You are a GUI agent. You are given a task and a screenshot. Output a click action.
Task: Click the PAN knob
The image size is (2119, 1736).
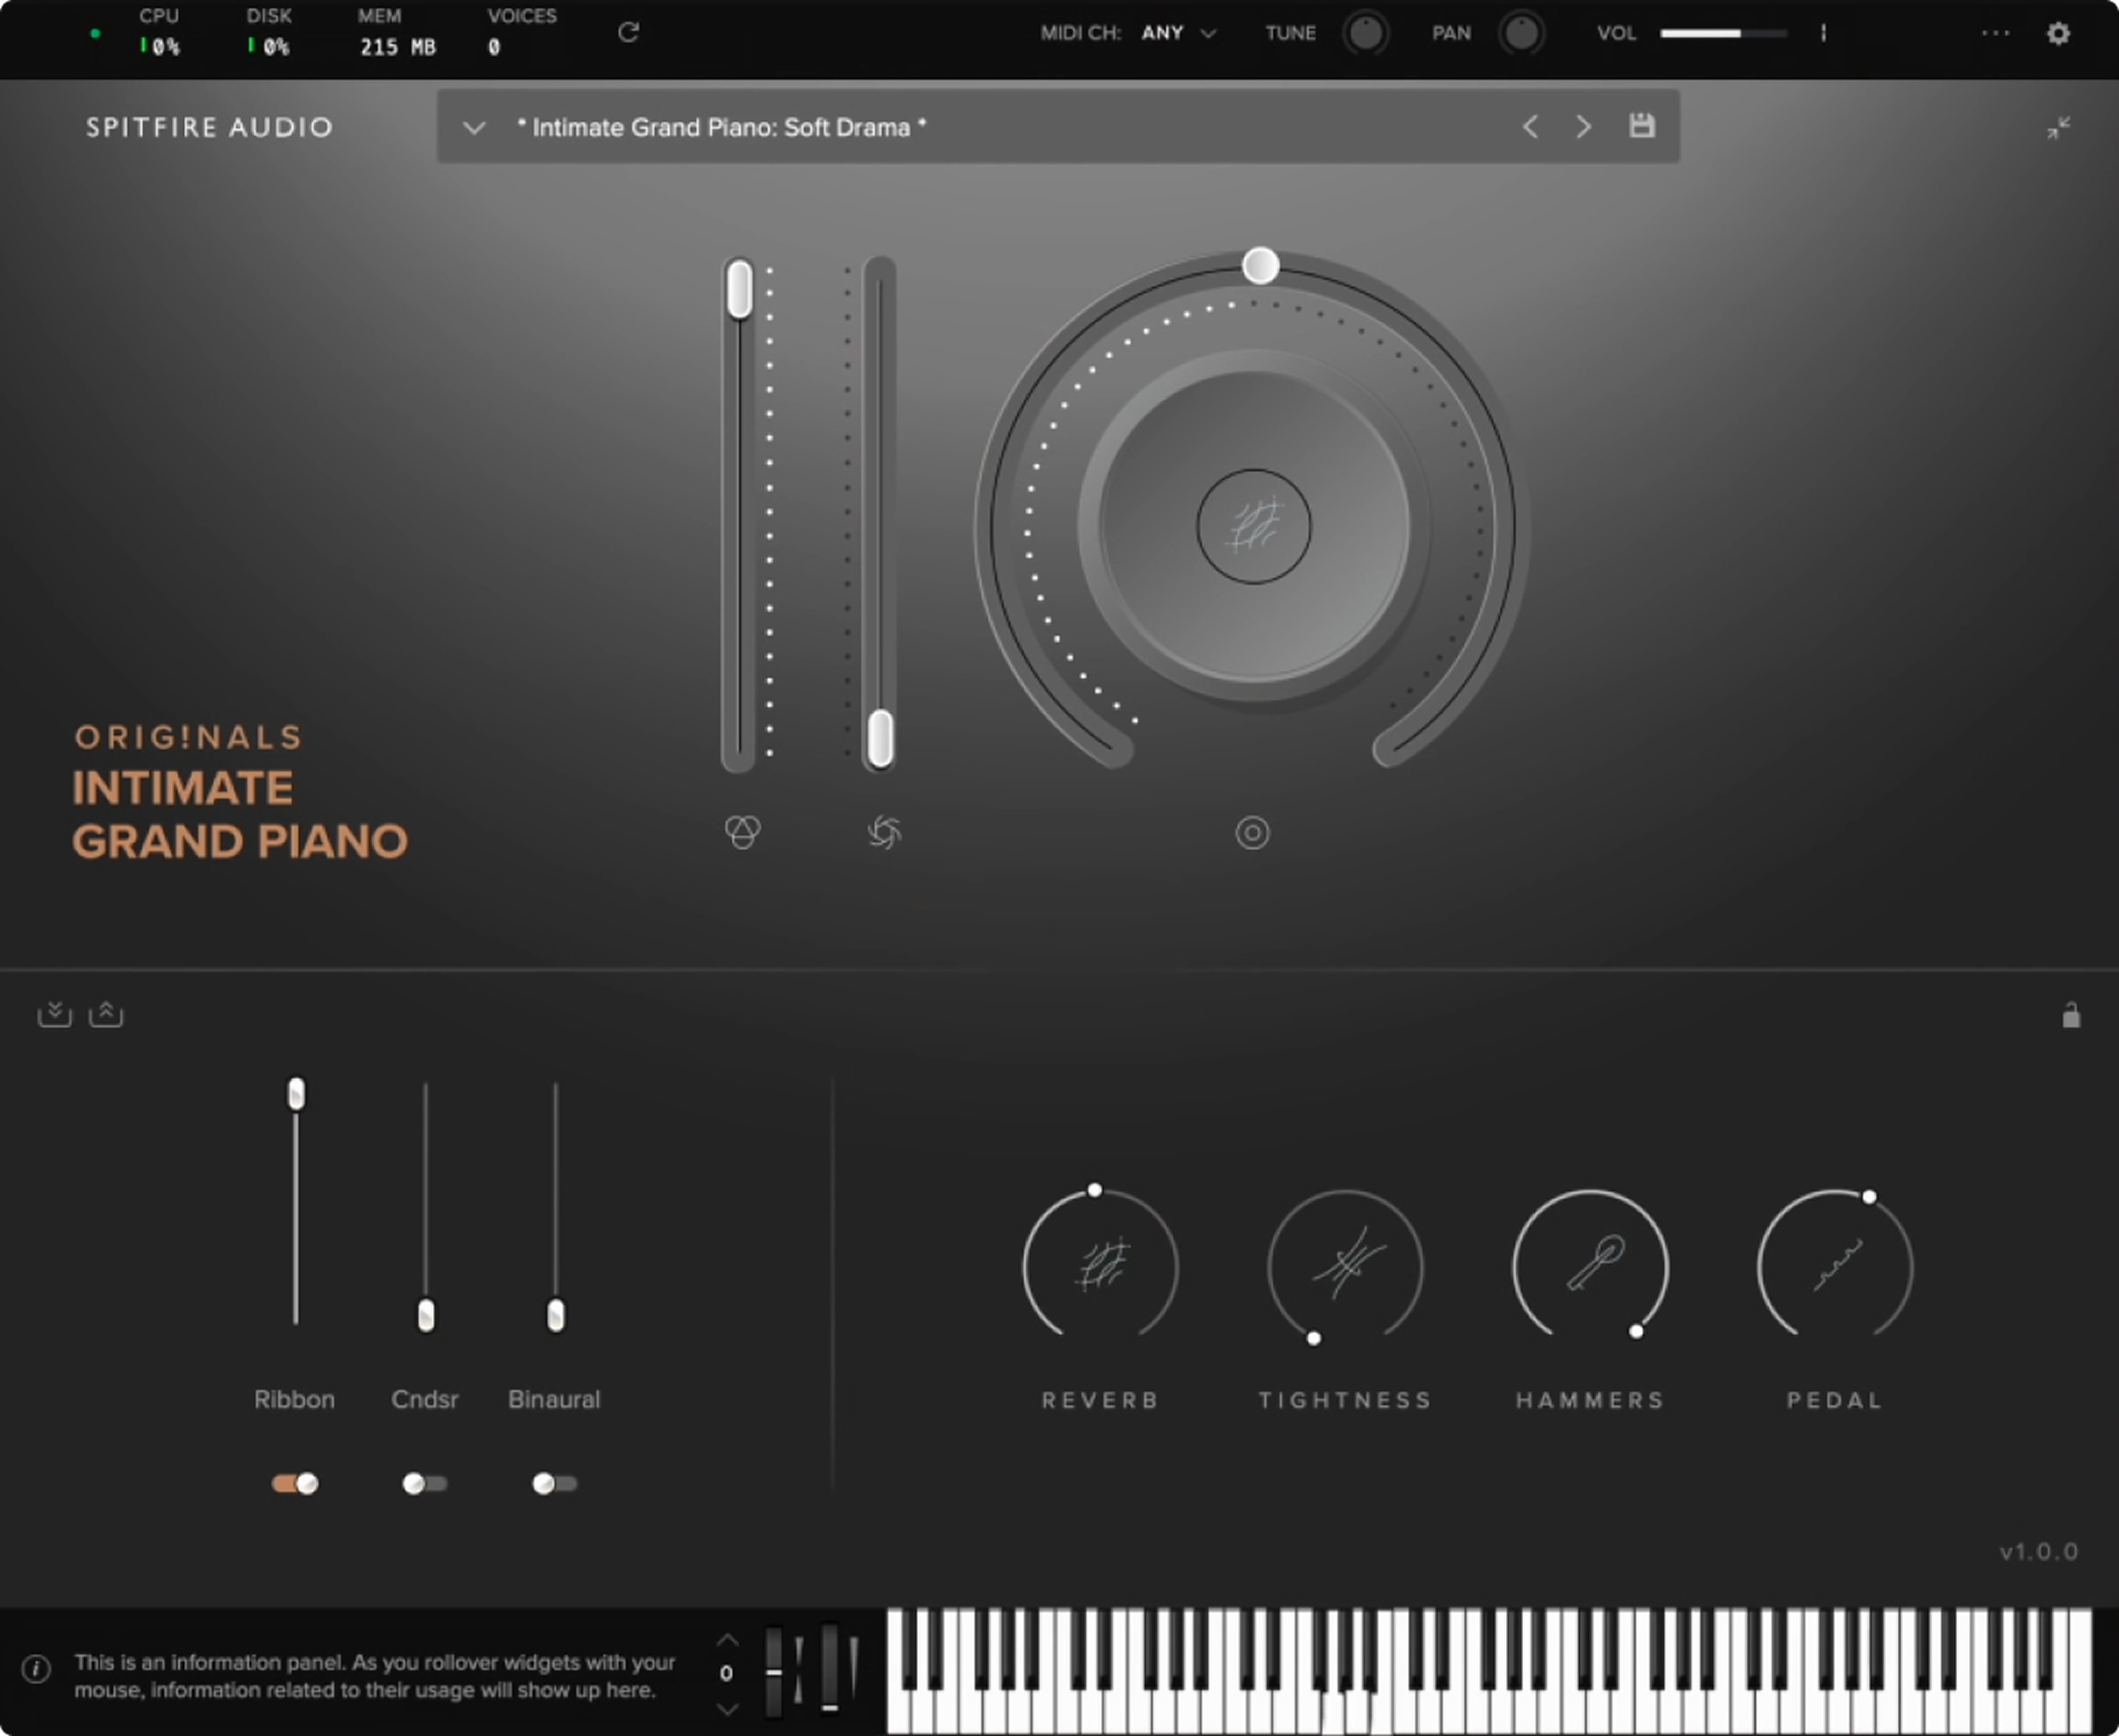tap(1521, 33)
